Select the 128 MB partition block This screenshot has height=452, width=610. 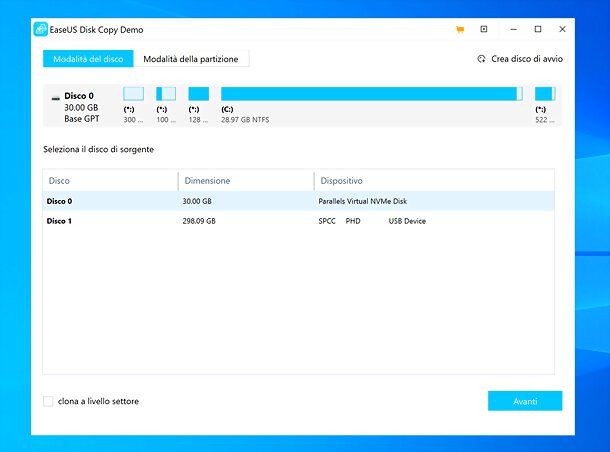(199, 94)
